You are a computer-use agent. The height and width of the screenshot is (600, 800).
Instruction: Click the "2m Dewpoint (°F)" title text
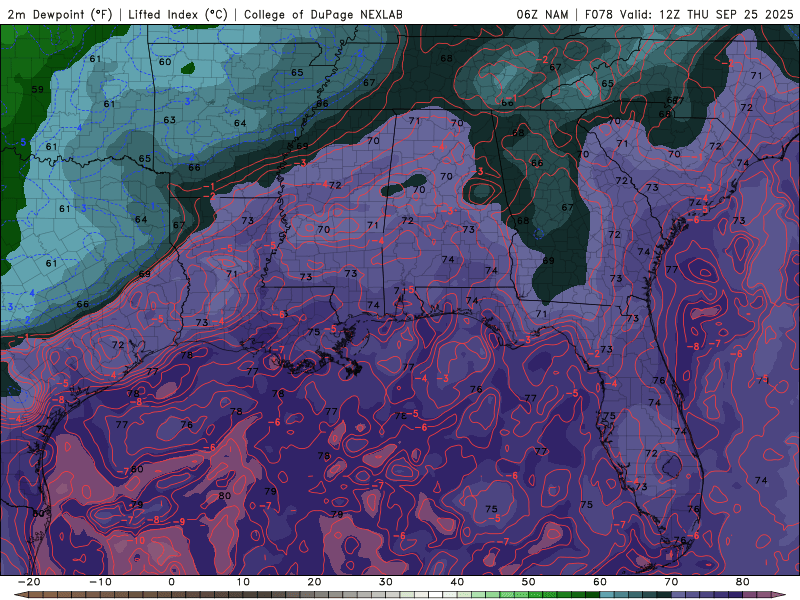[60, 14]
